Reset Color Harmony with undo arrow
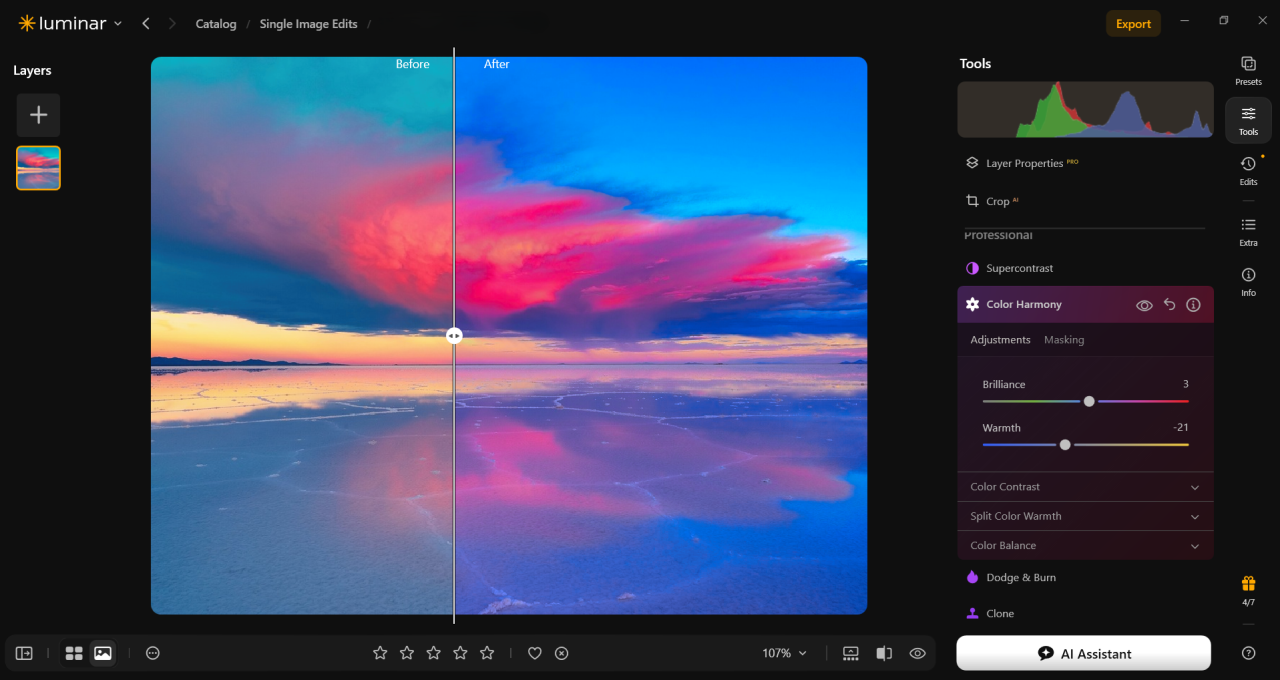The image size is (1280, 680). click(1169, 305)
